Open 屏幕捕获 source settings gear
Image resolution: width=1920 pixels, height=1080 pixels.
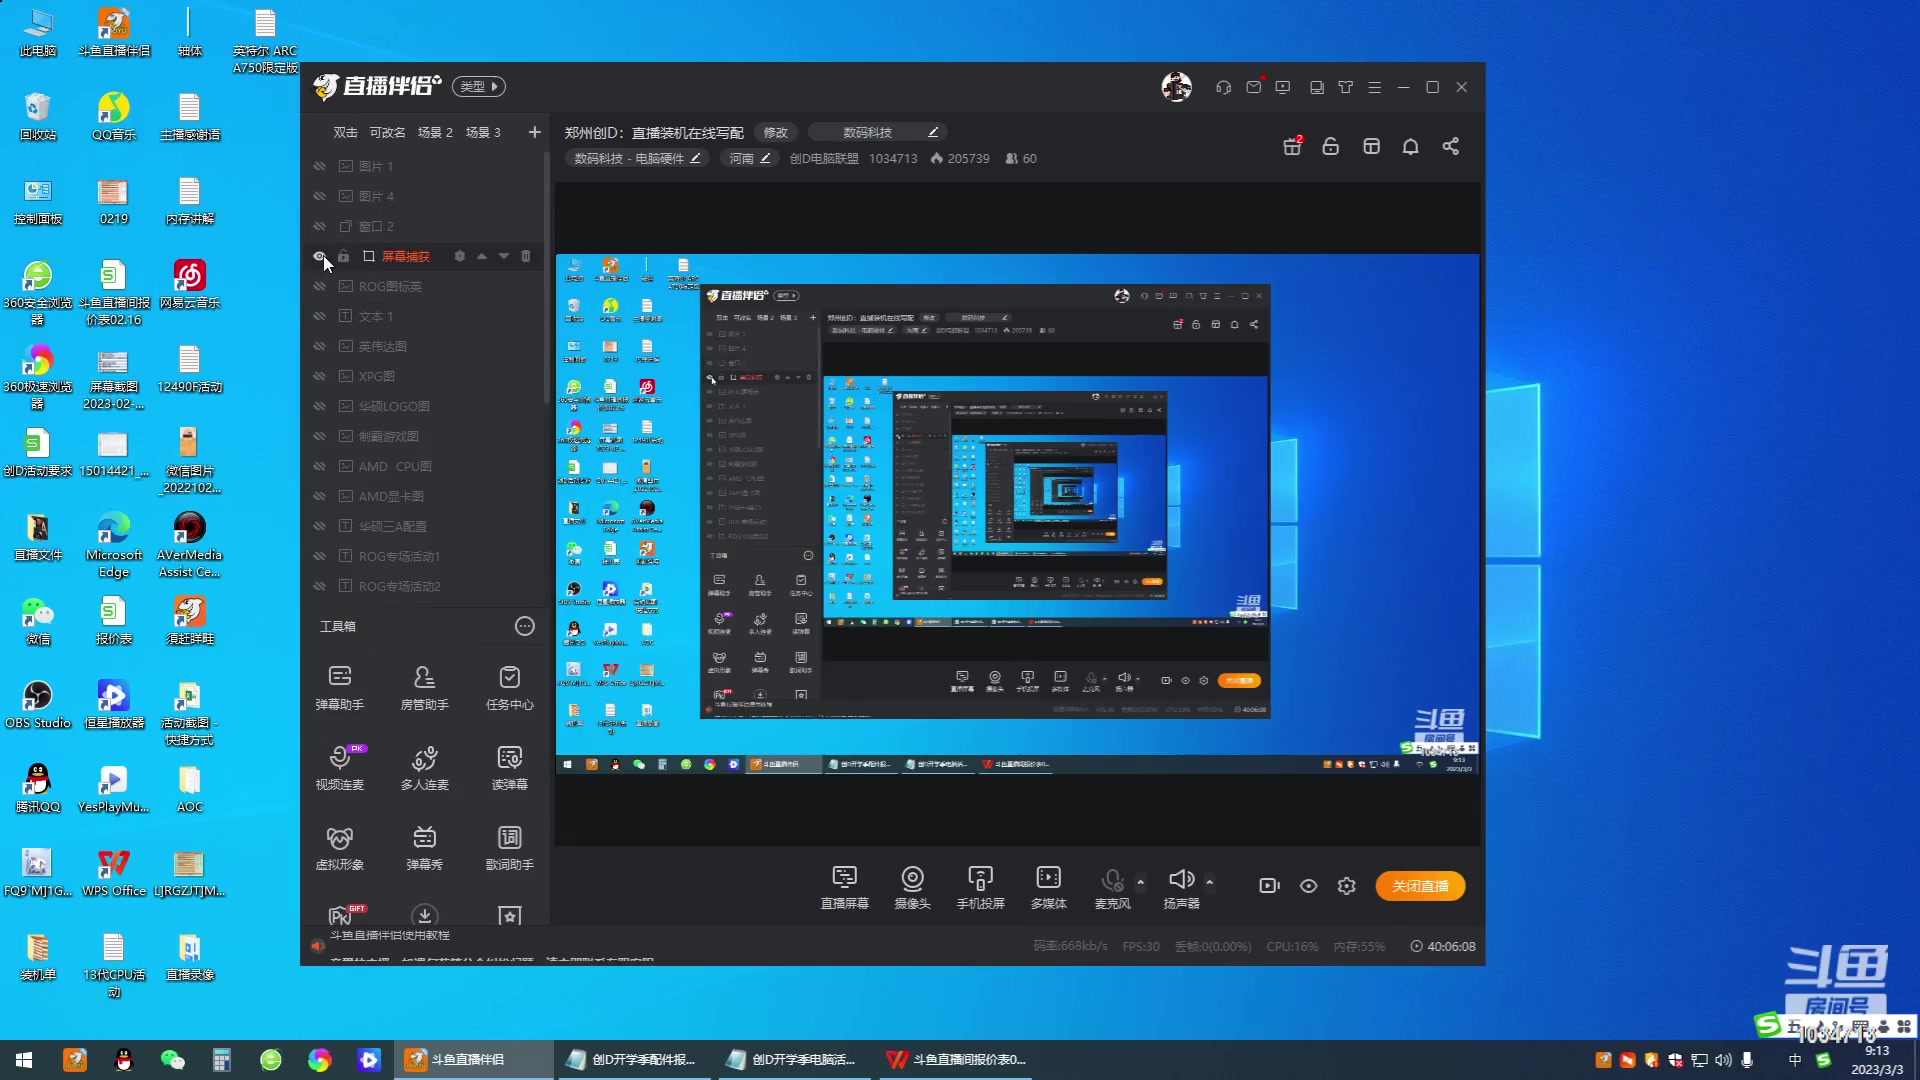[x=460, y=256]
